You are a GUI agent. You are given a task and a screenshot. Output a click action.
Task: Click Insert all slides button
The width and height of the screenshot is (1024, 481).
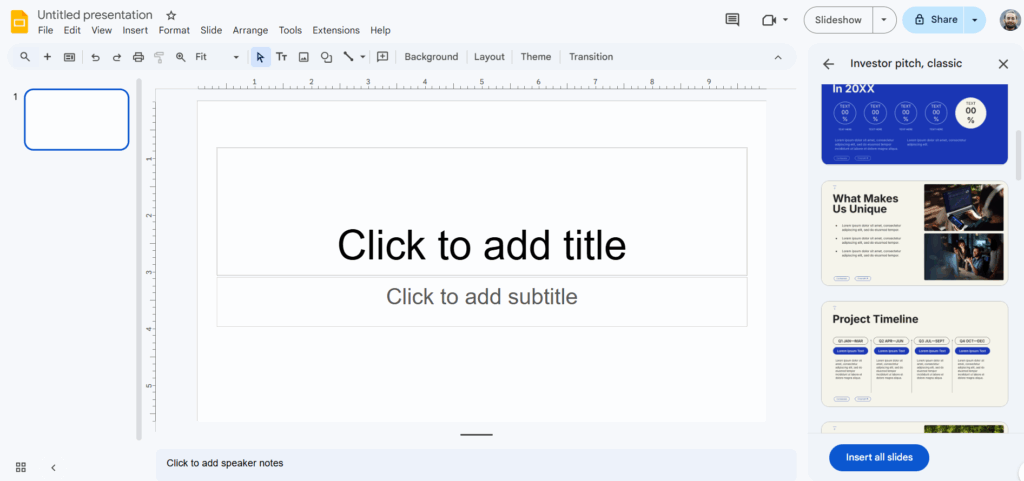point(878,457)
